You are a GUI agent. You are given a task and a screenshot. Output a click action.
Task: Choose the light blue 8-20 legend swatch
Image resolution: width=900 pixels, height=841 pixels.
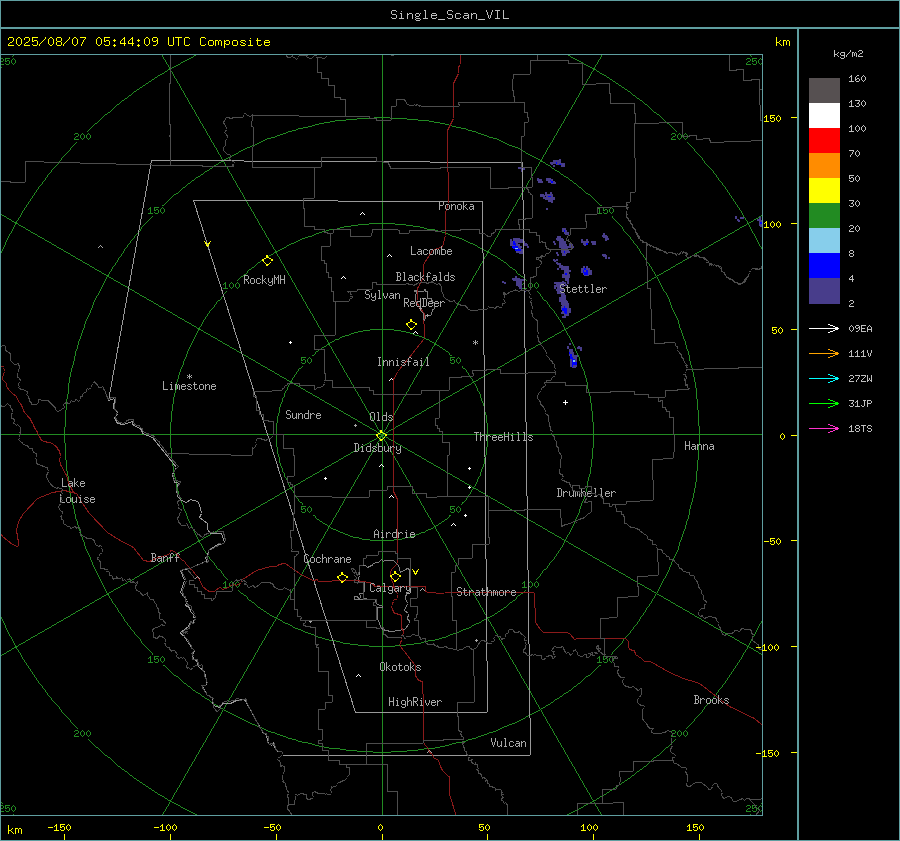(x=824, y=241)
